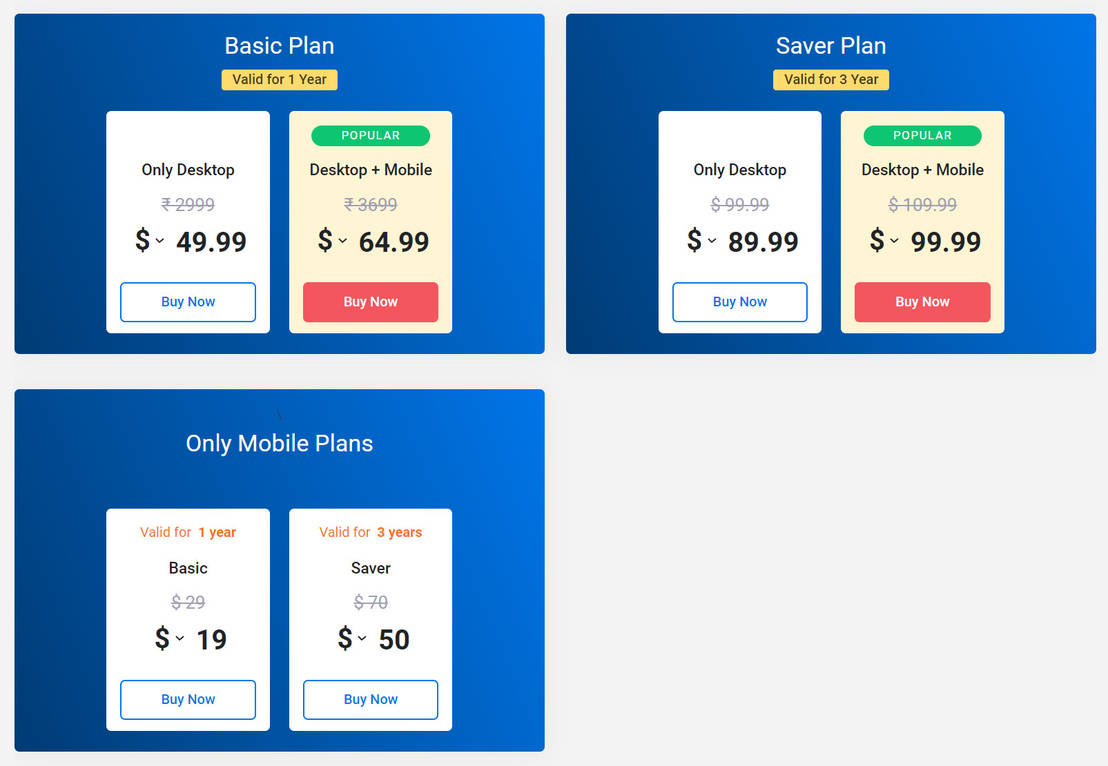
Task: Click the struck-through ₹ 3699 original price
Action: (370, 205)
